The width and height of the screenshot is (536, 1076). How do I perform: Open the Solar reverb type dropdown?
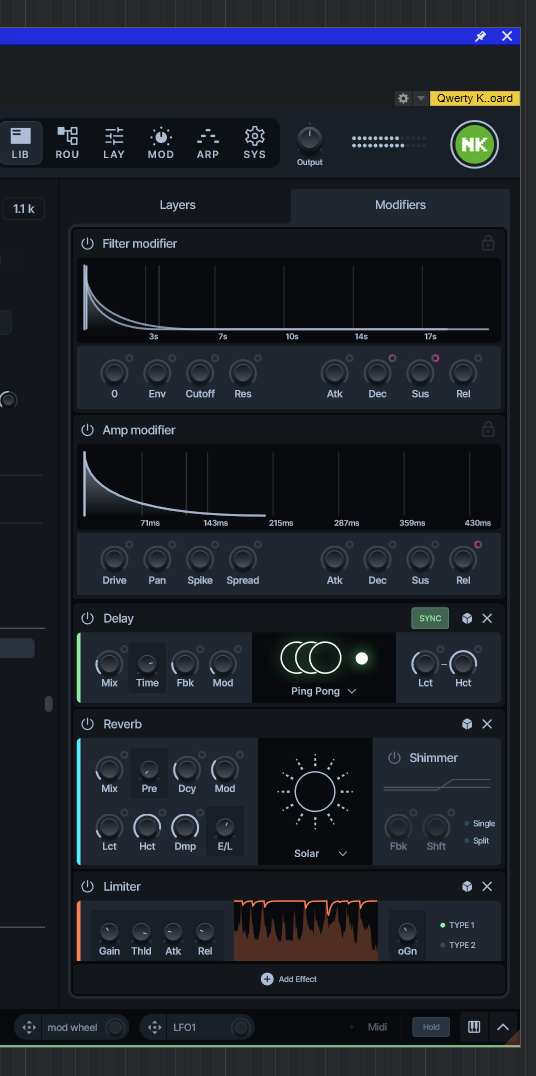321,853
